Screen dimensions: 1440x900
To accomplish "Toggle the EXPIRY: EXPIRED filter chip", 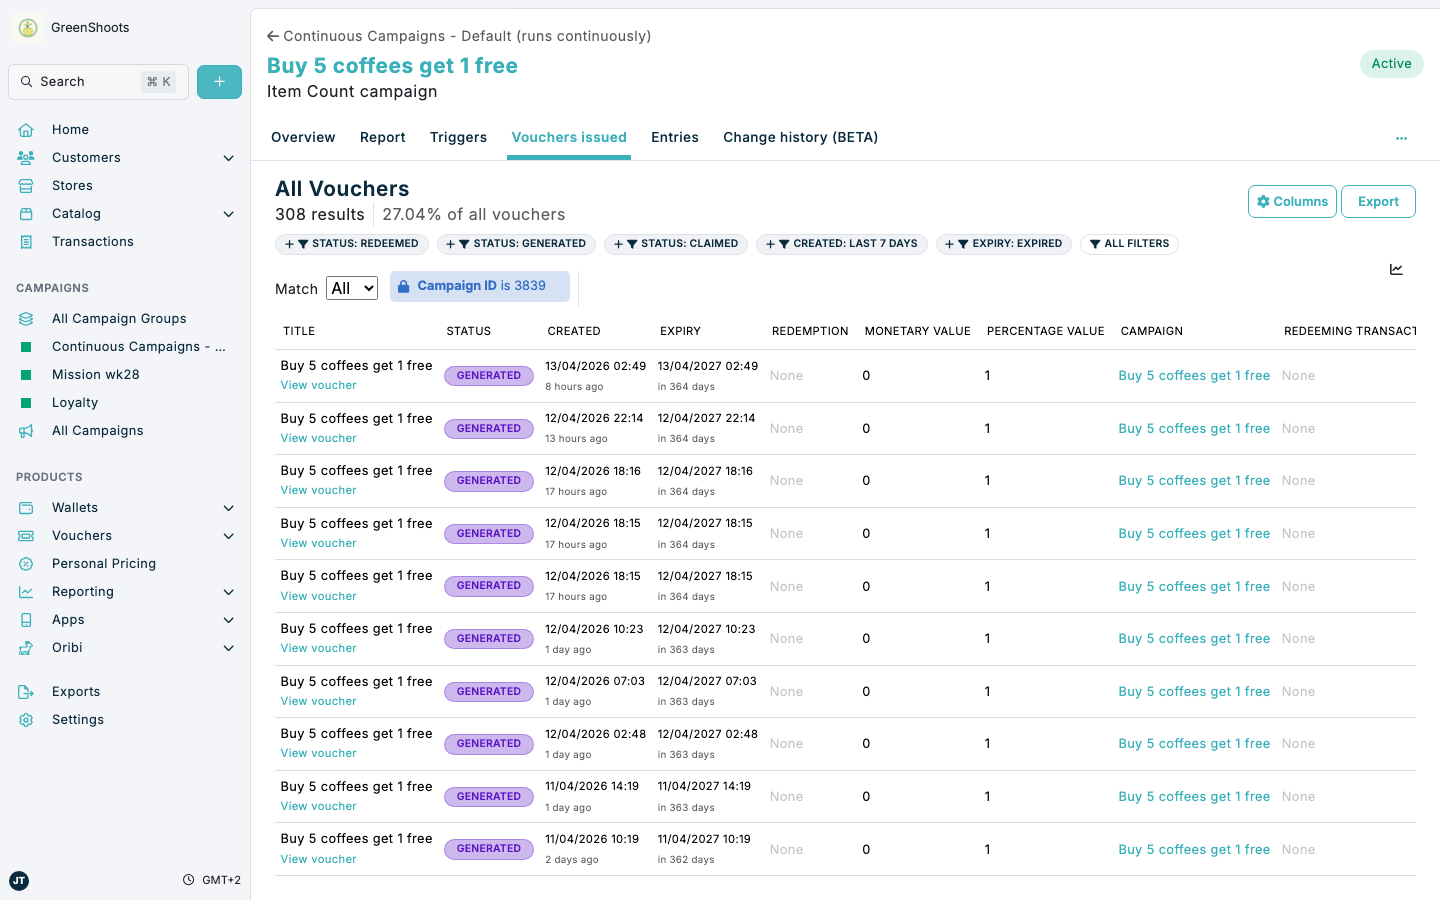I will [x=1004, y=243].
